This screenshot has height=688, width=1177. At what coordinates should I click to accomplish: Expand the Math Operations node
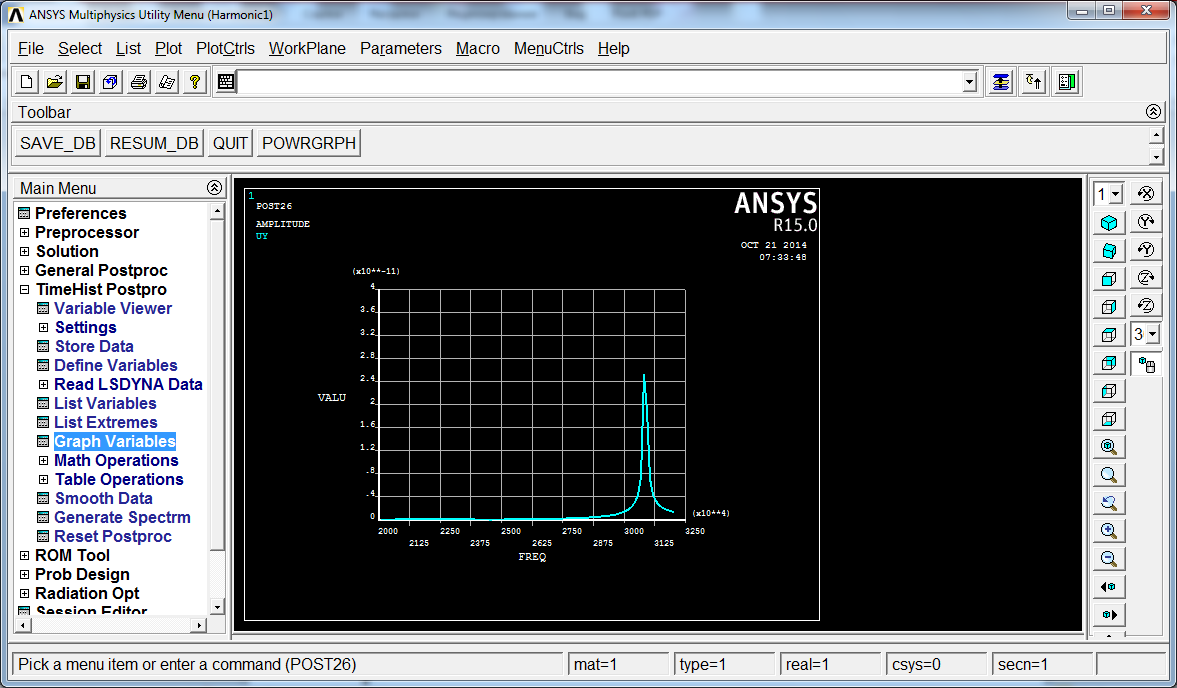click(x=44, y=461)
